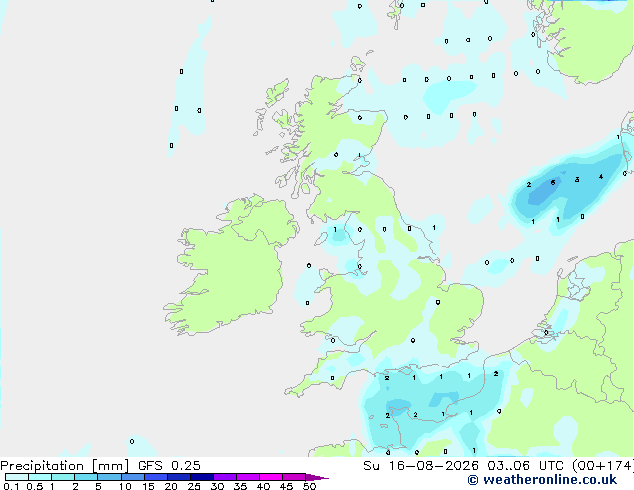Click the '40' legend scale label
Screen dimensions: 634x490
(x=263, y=486)
